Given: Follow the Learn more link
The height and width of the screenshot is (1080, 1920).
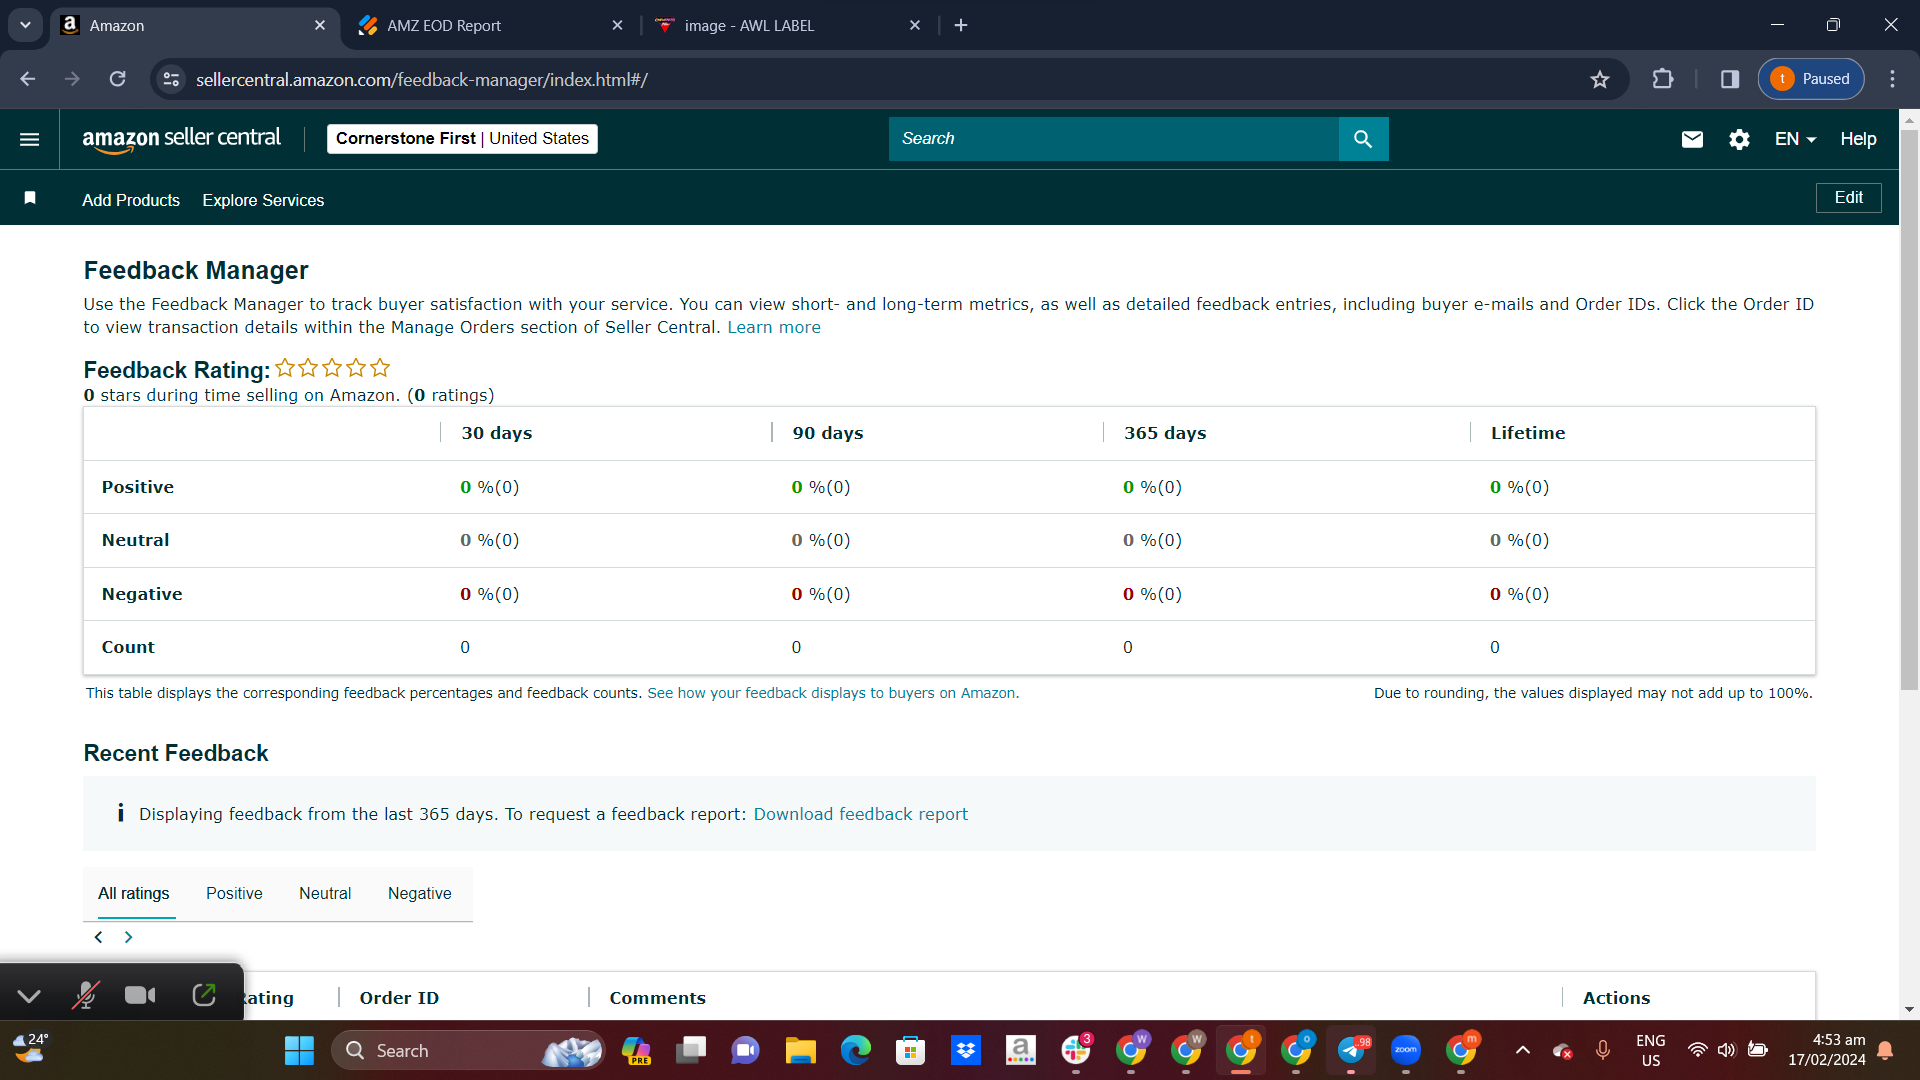Looking at the screenshot, I should [774, 327].
